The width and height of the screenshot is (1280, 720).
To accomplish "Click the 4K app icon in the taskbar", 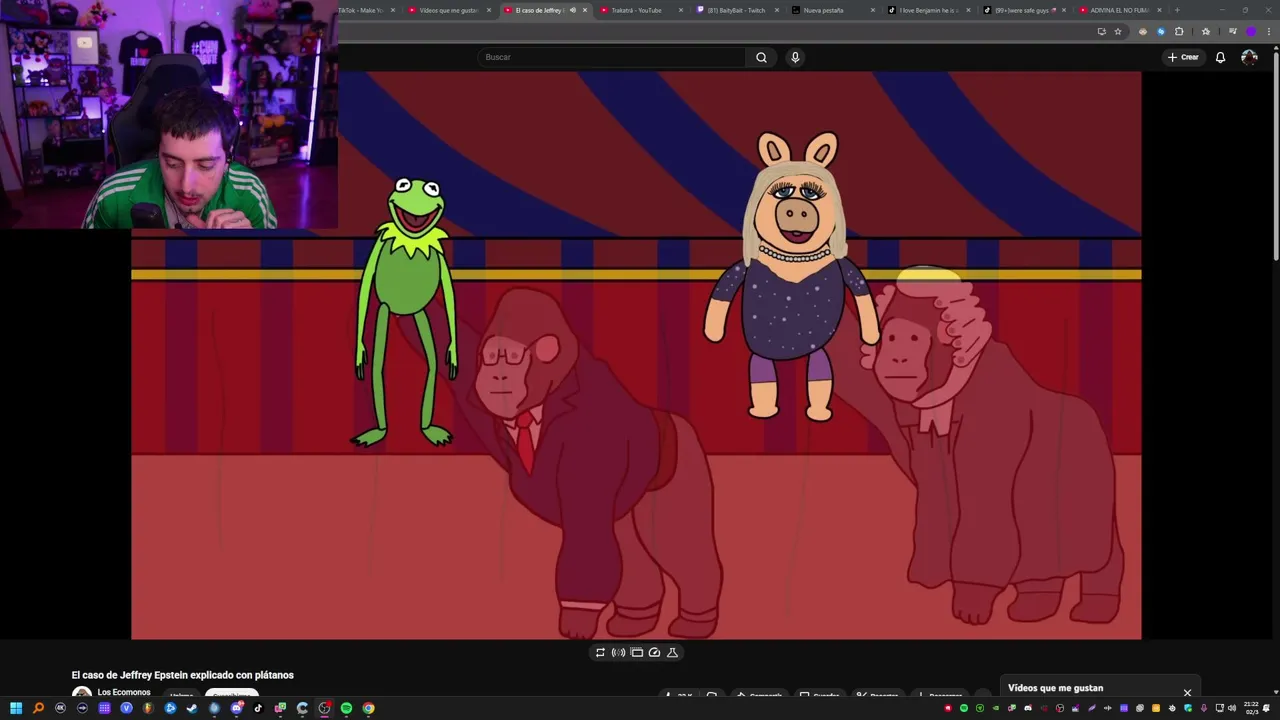I will point(60,708).
